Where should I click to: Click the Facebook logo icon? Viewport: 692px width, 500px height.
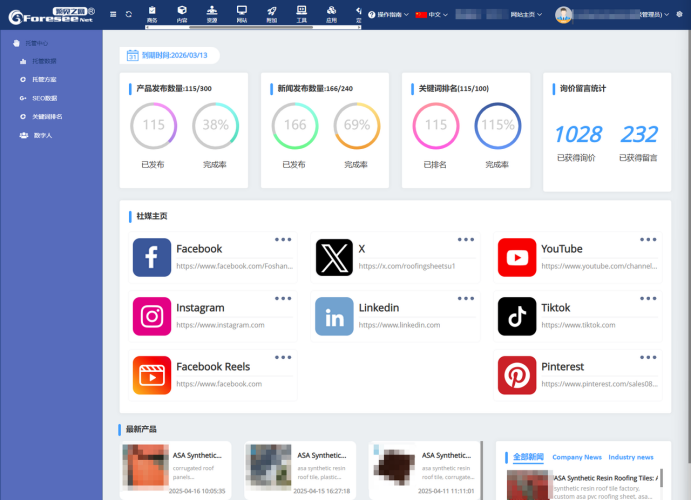coord(152,257)
